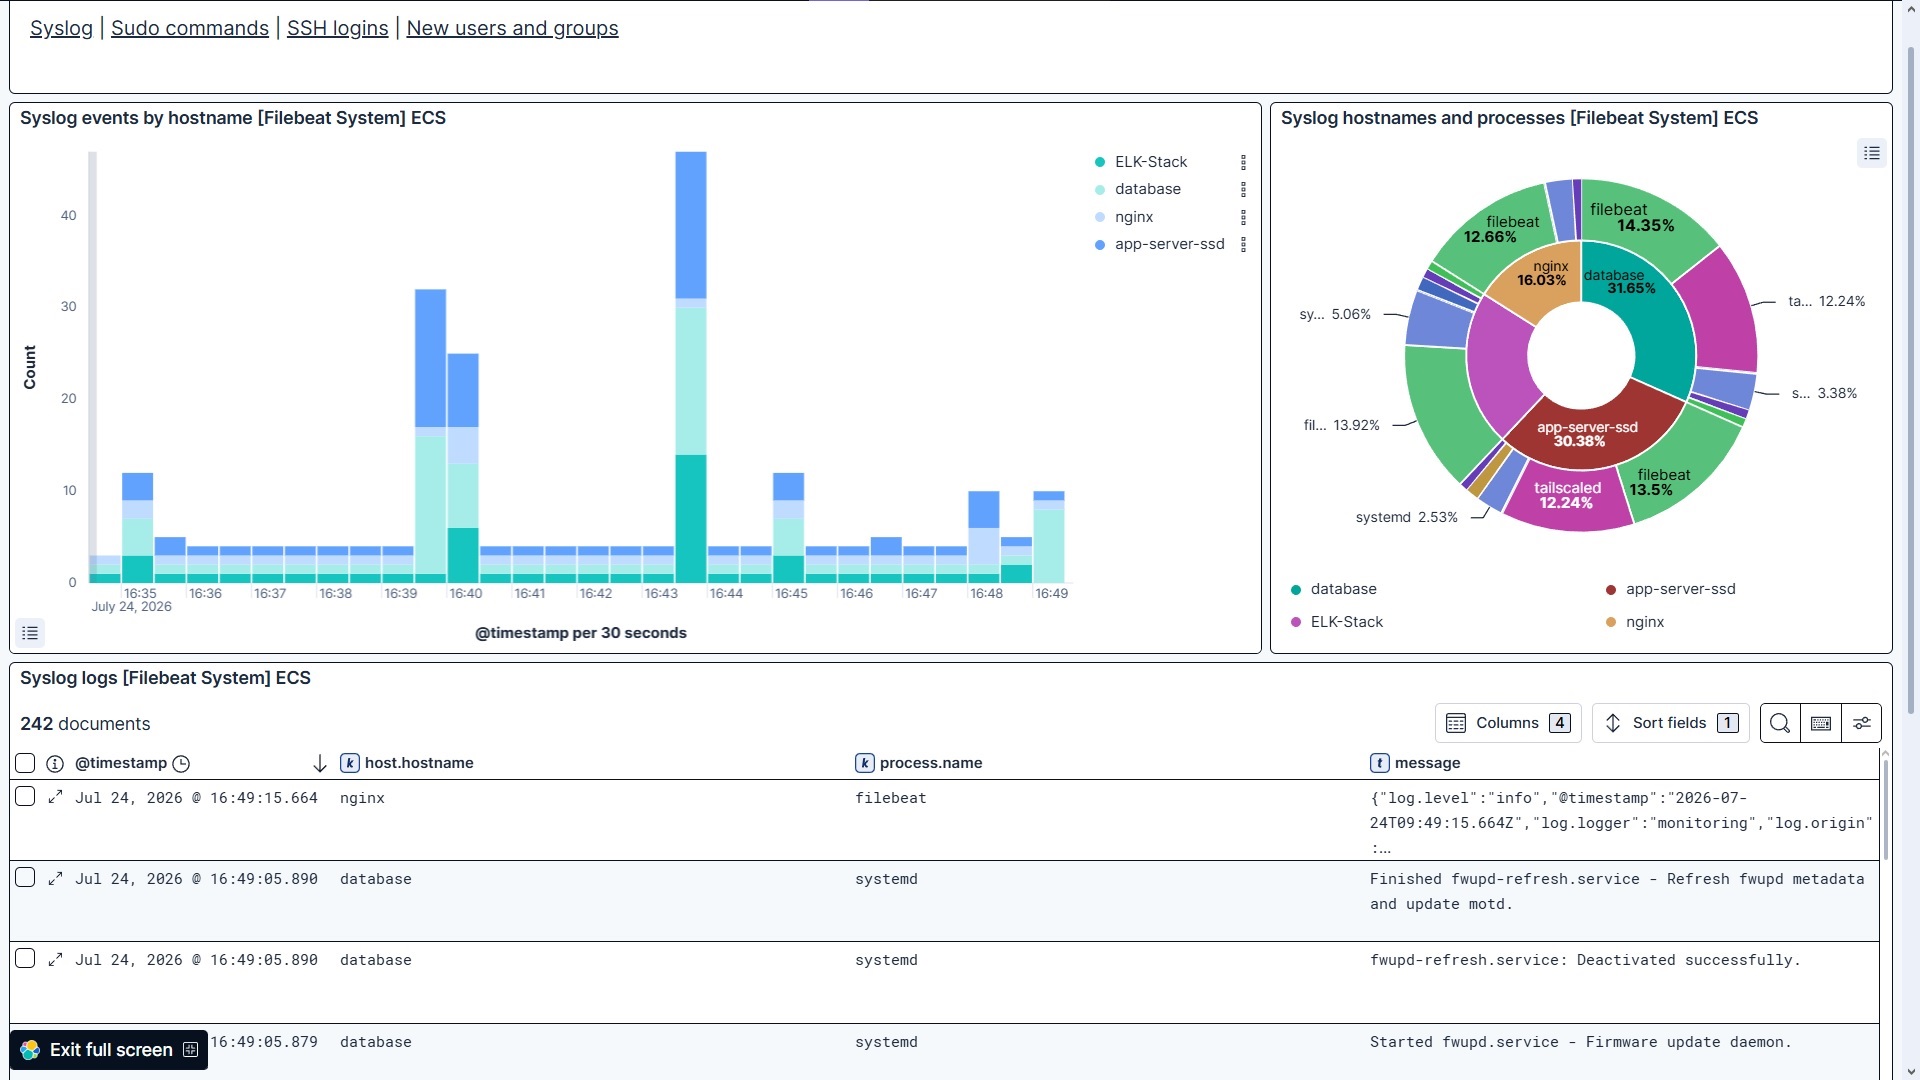Tick checkbox for nginx filebeat row
Image resolution: width=1920 pixels, height=1080 pixels.
pos(25,797)
